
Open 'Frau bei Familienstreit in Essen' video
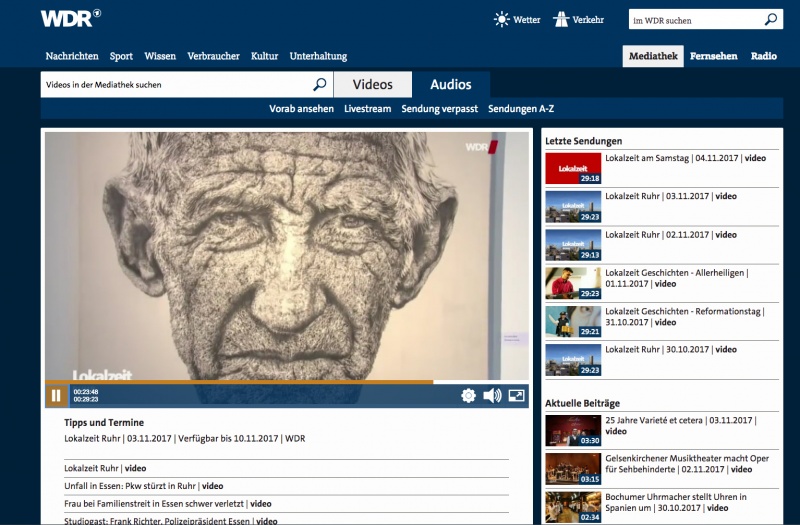pyautogui.click(x=168, y=504)
